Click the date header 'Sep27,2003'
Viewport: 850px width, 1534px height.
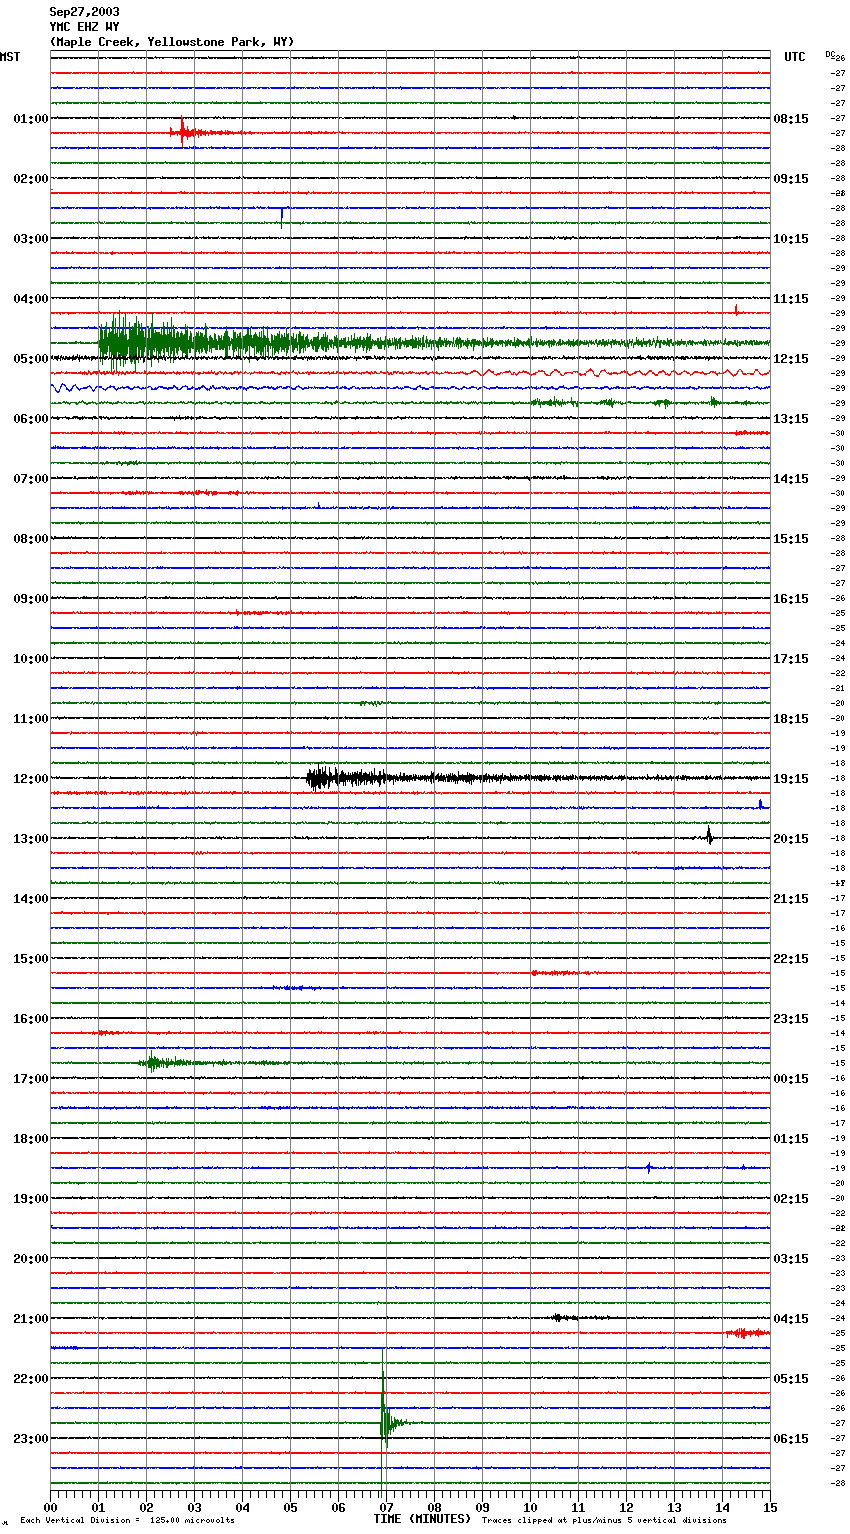(x=84, y=12)
